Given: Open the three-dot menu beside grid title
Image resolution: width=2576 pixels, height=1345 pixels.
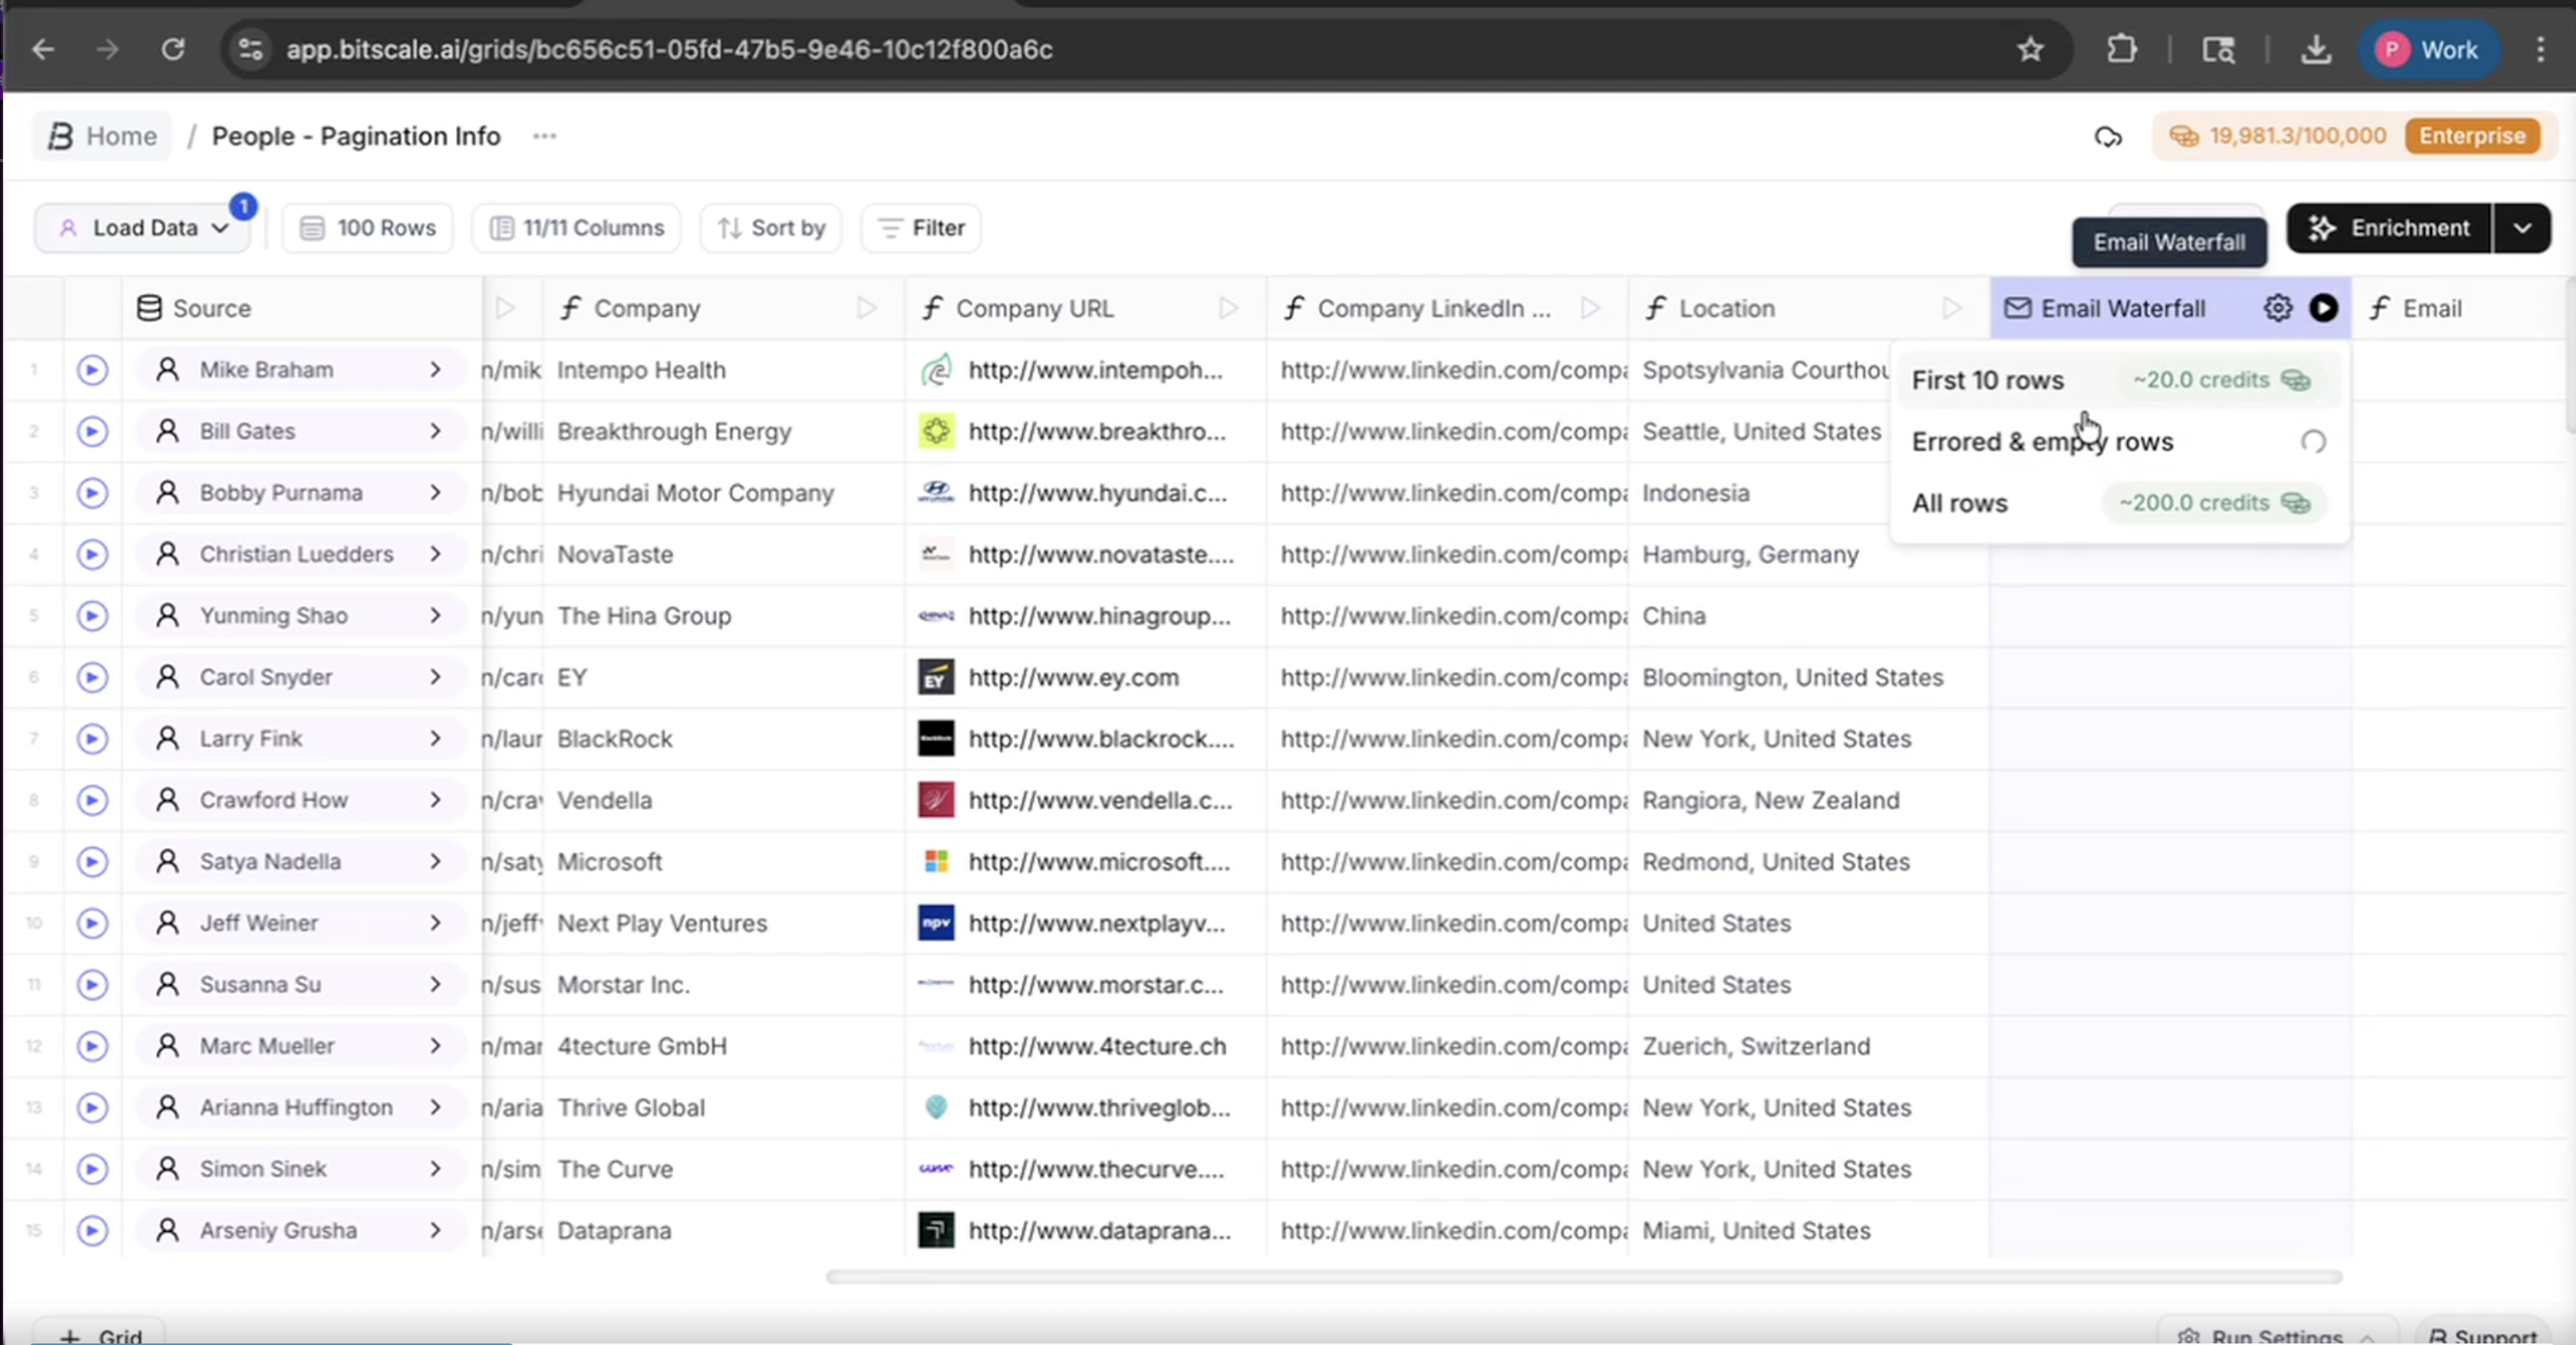Looking at the screenshot, I should pos(544,136).
